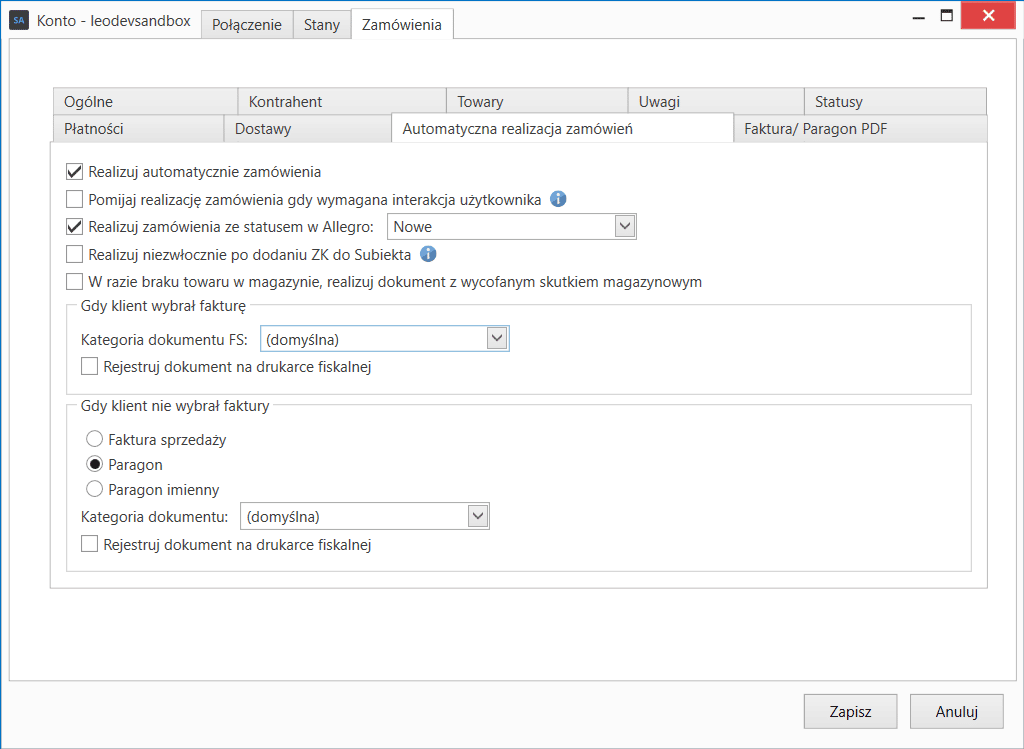1024x749 pixels.
Task: Toggle 'Realizuj zamówienia ze statusem w Allegro' checkbox
Action: pos(74,227)
